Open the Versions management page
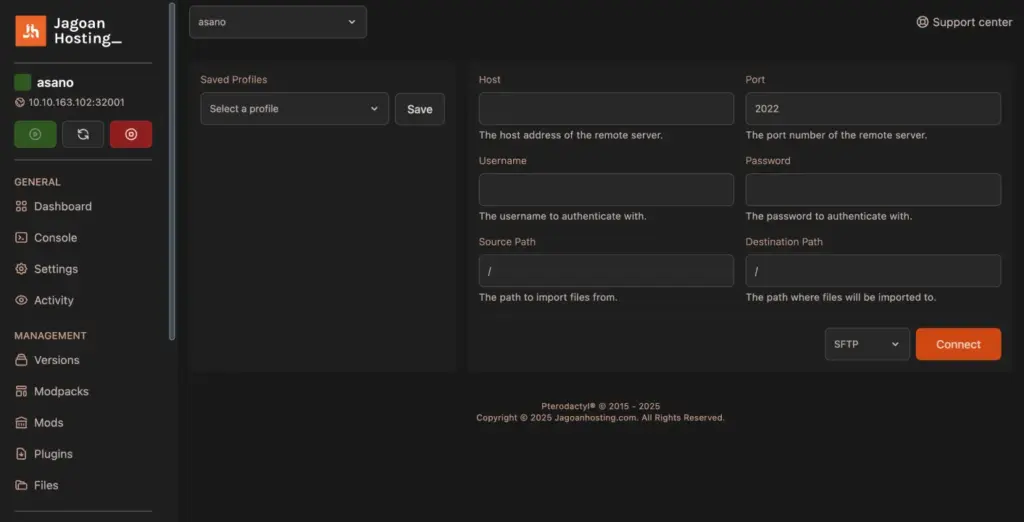 click(x=57, y=360)
